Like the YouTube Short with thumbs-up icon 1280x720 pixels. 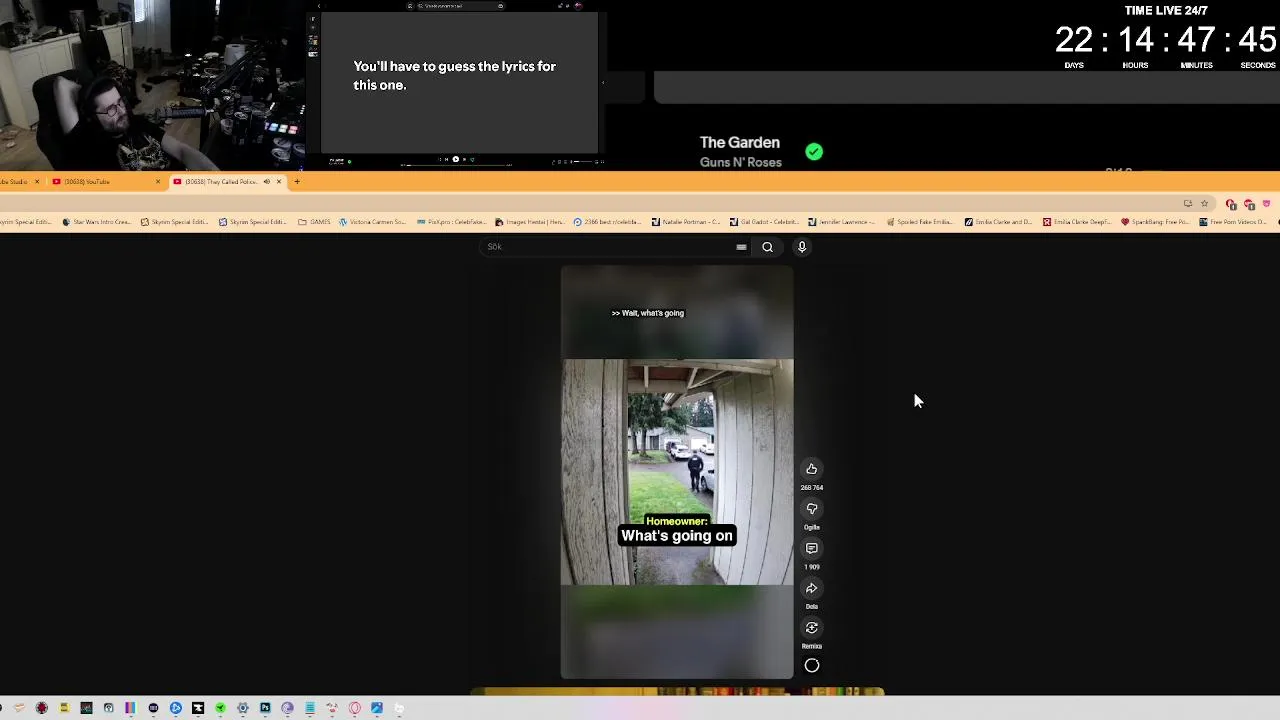click(x=812, y=468)
